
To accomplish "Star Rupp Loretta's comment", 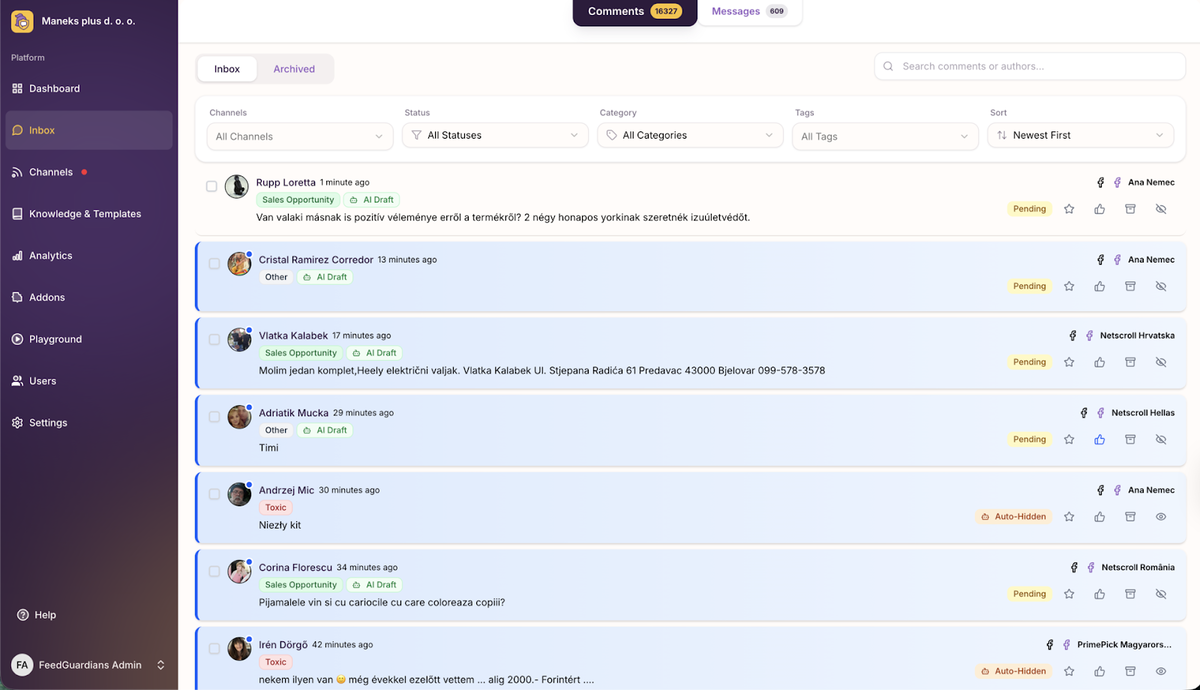I will coord(1068,208).
